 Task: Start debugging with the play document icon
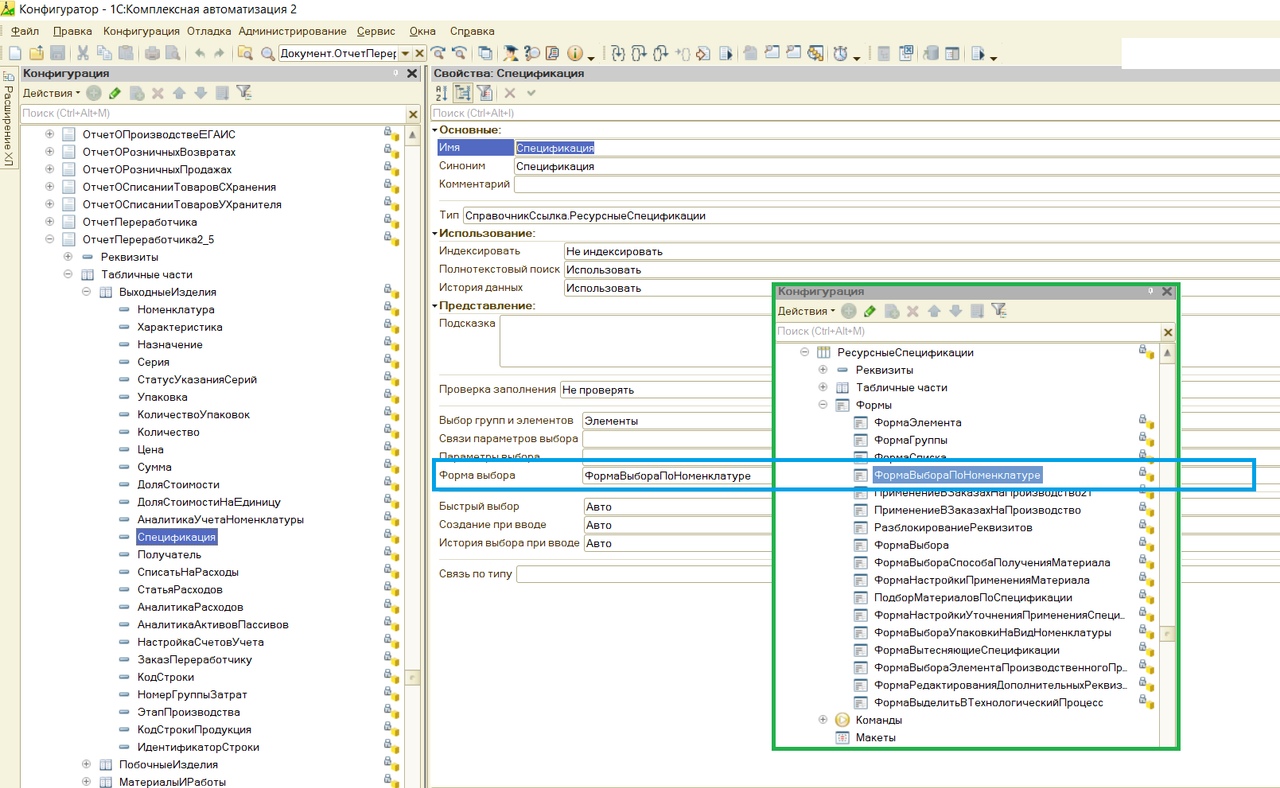point(726,53)
